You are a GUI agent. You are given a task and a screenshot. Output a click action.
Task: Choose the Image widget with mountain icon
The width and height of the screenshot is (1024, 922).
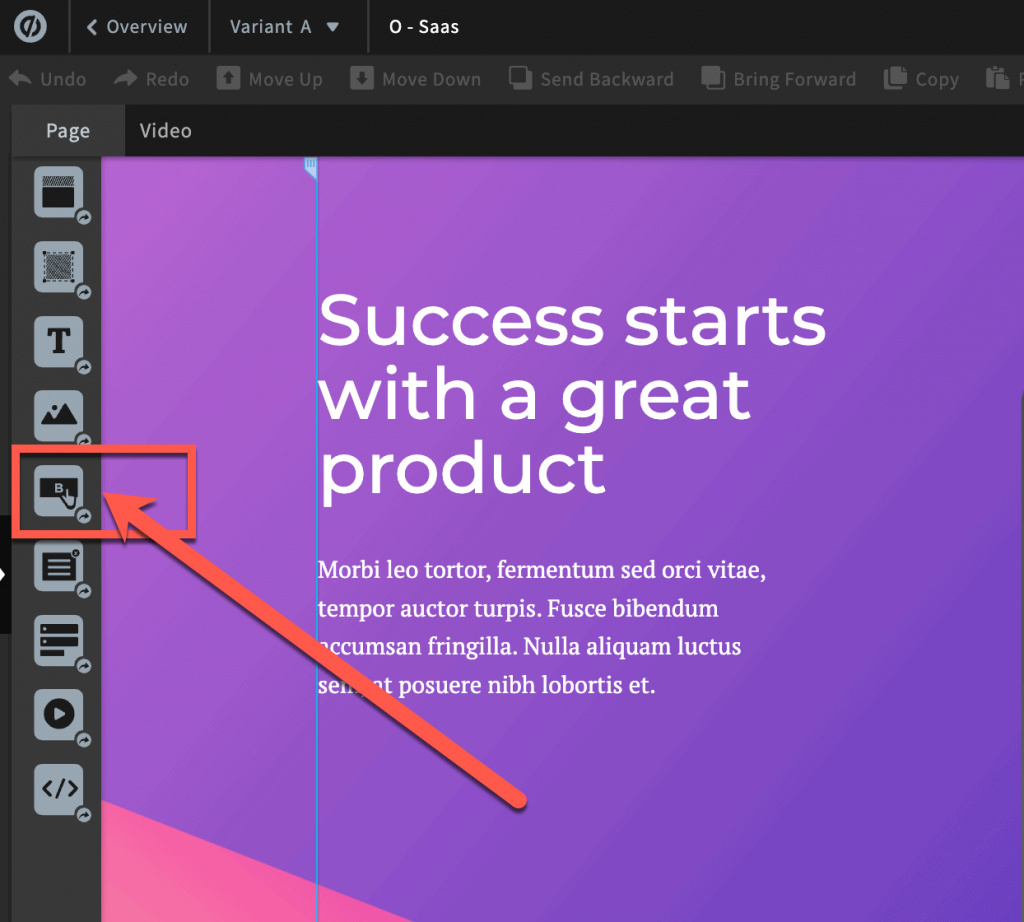click(59, 414)
